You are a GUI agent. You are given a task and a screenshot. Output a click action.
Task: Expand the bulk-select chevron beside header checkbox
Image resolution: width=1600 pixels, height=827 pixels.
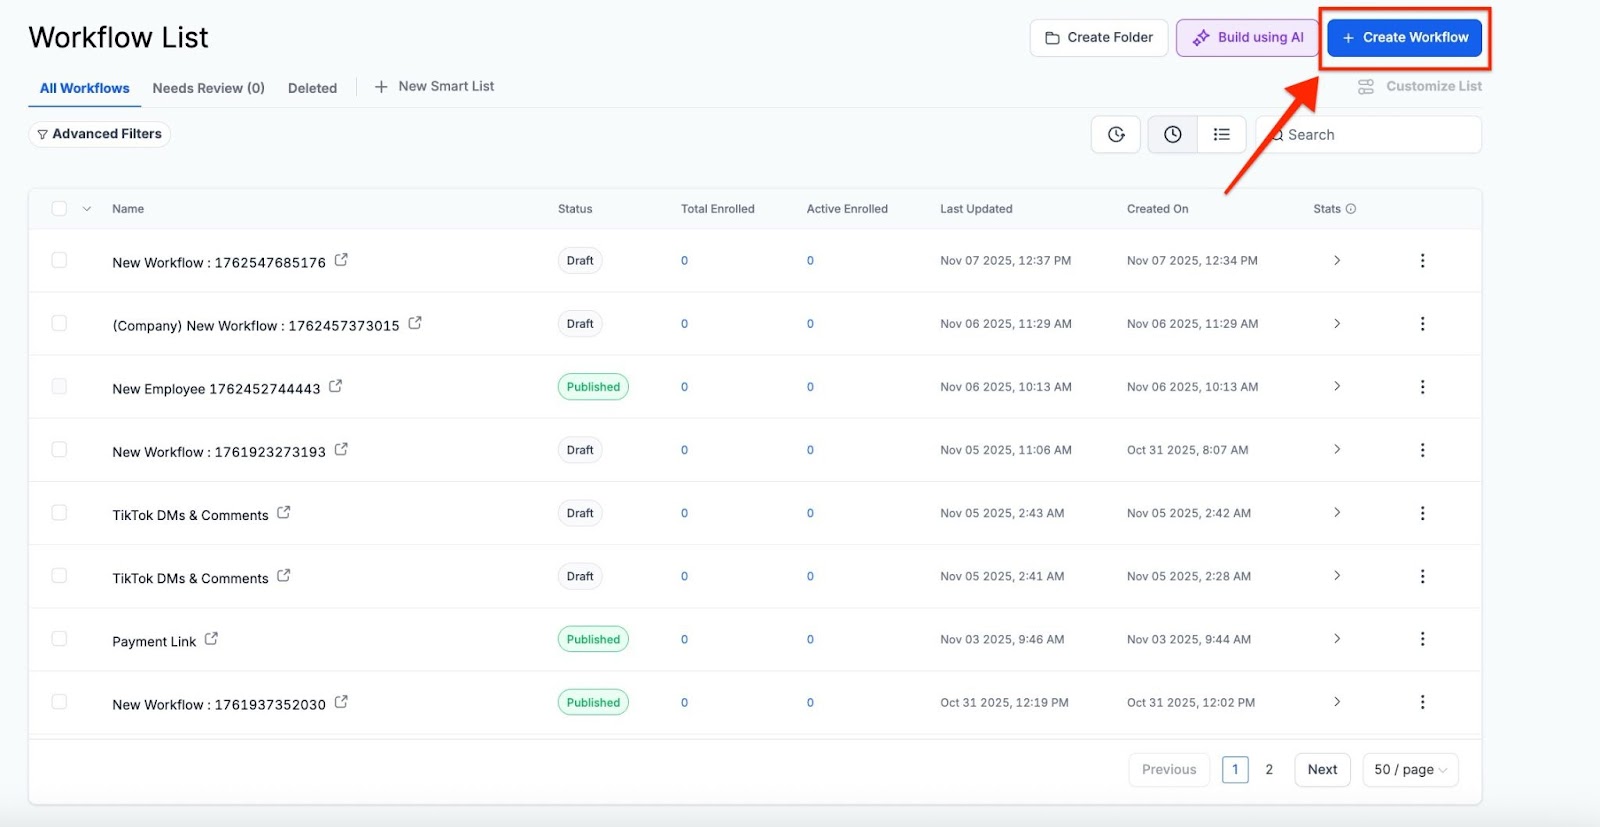[87, 209]
